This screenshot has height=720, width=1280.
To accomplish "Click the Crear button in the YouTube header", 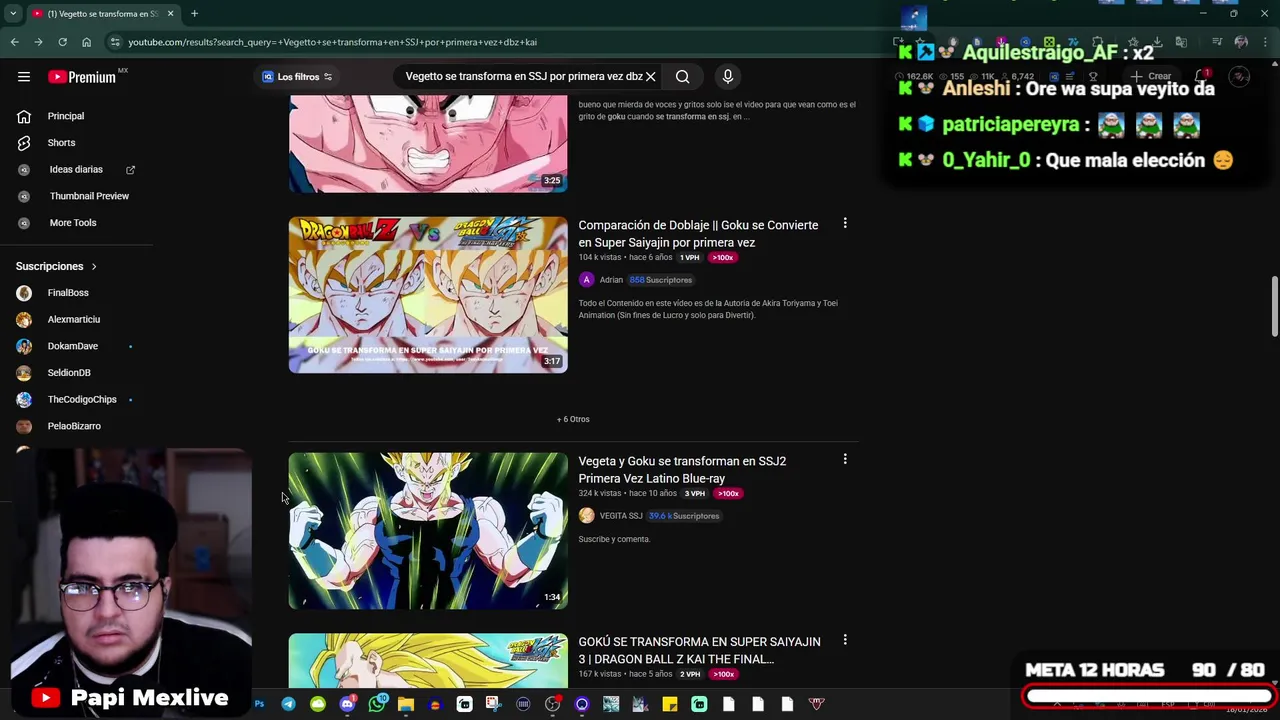I will (1152, 76).
